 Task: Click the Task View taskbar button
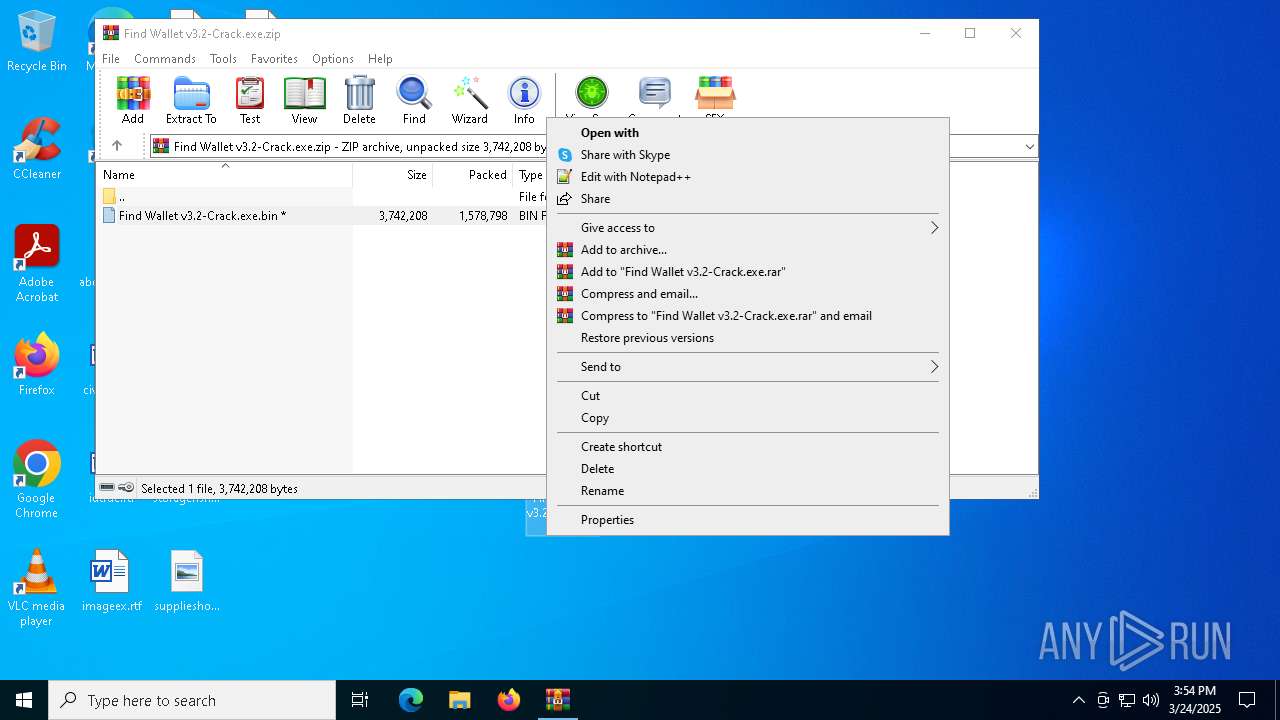tap(360, 700)
